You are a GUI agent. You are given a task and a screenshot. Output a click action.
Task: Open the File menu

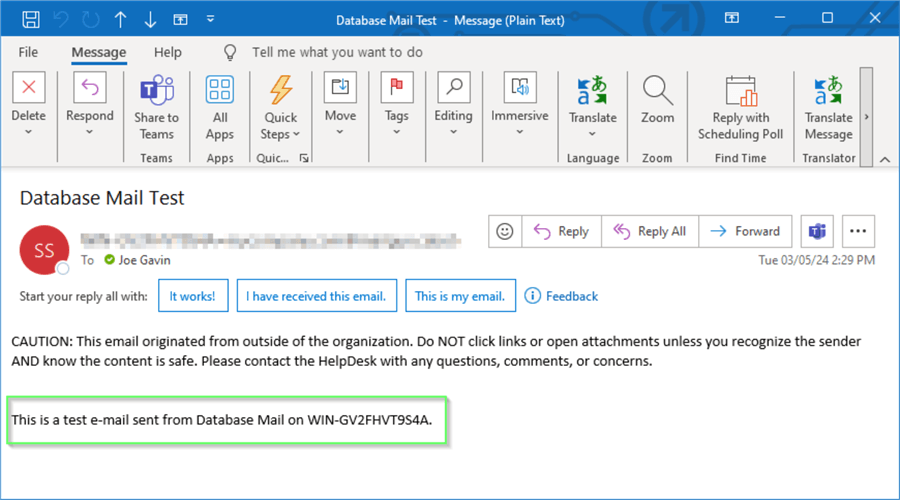point(28,52)
